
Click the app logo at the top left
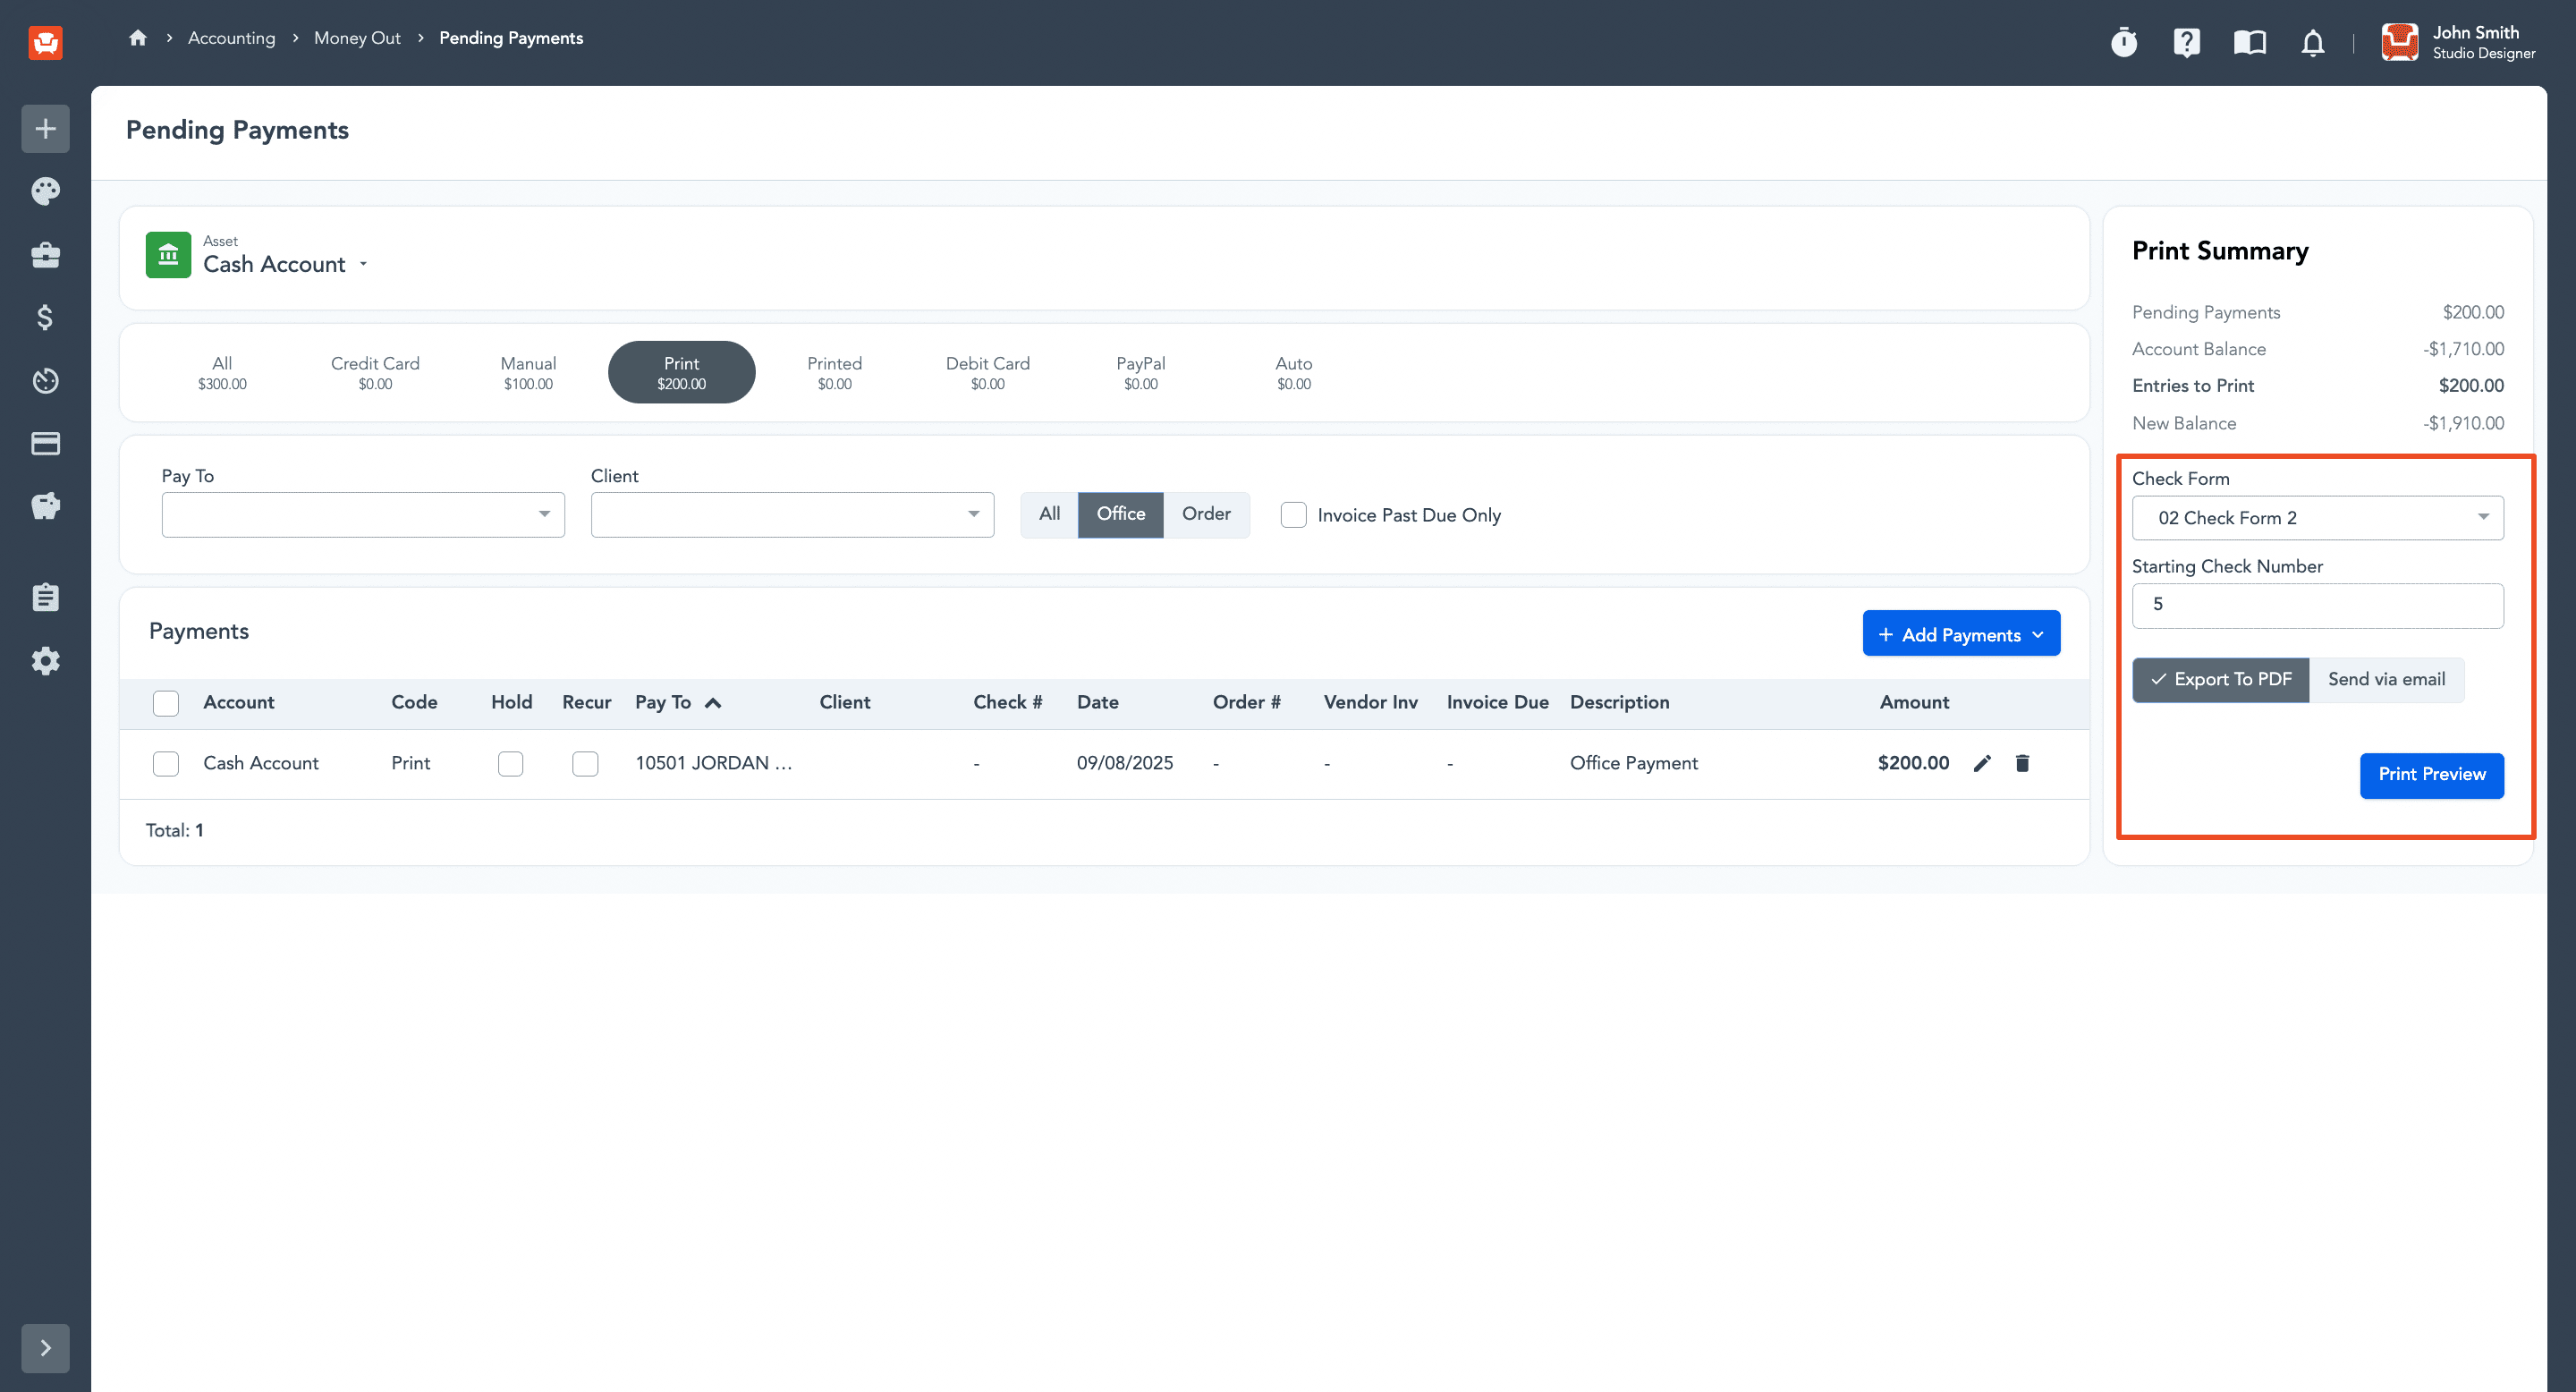(x=45, y=42)
